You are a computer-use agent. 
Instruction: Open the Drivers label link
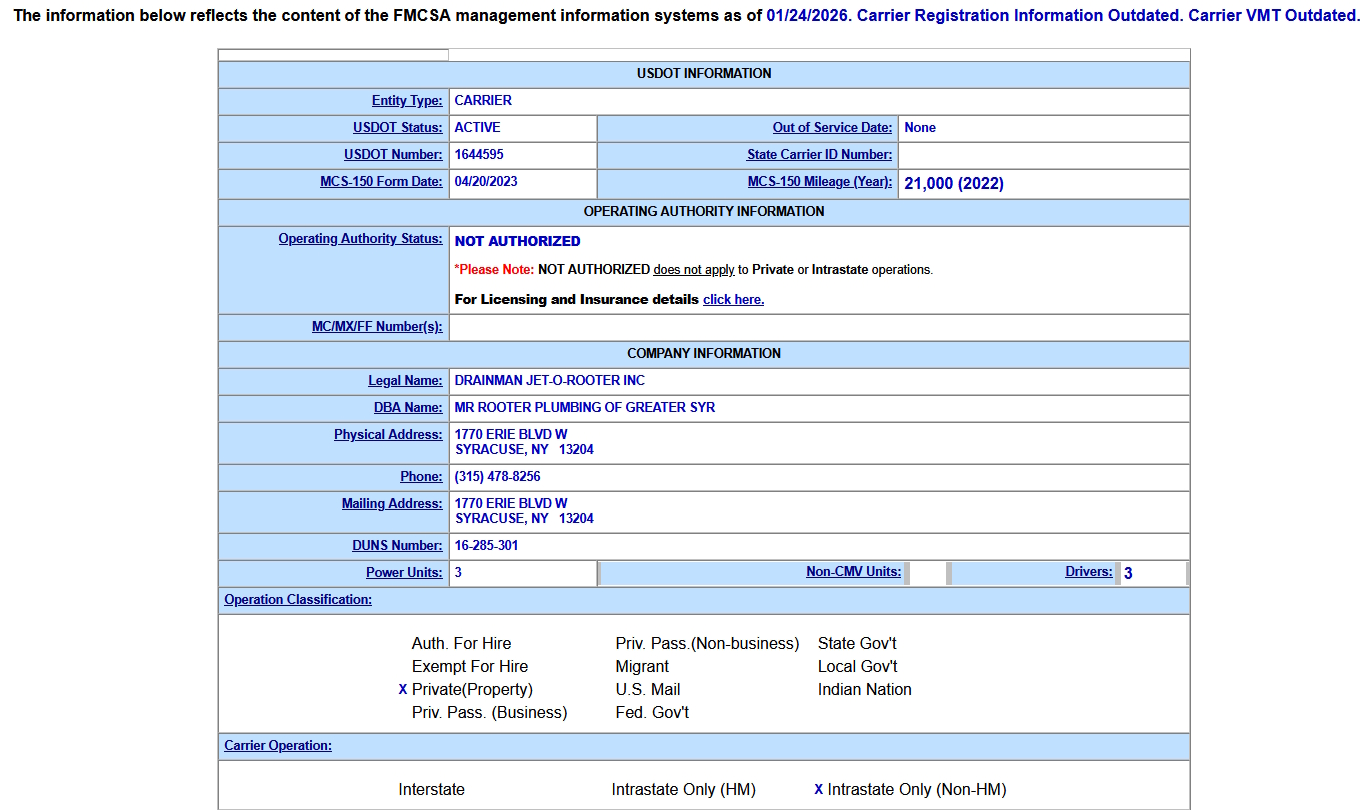pos(1088,572)
